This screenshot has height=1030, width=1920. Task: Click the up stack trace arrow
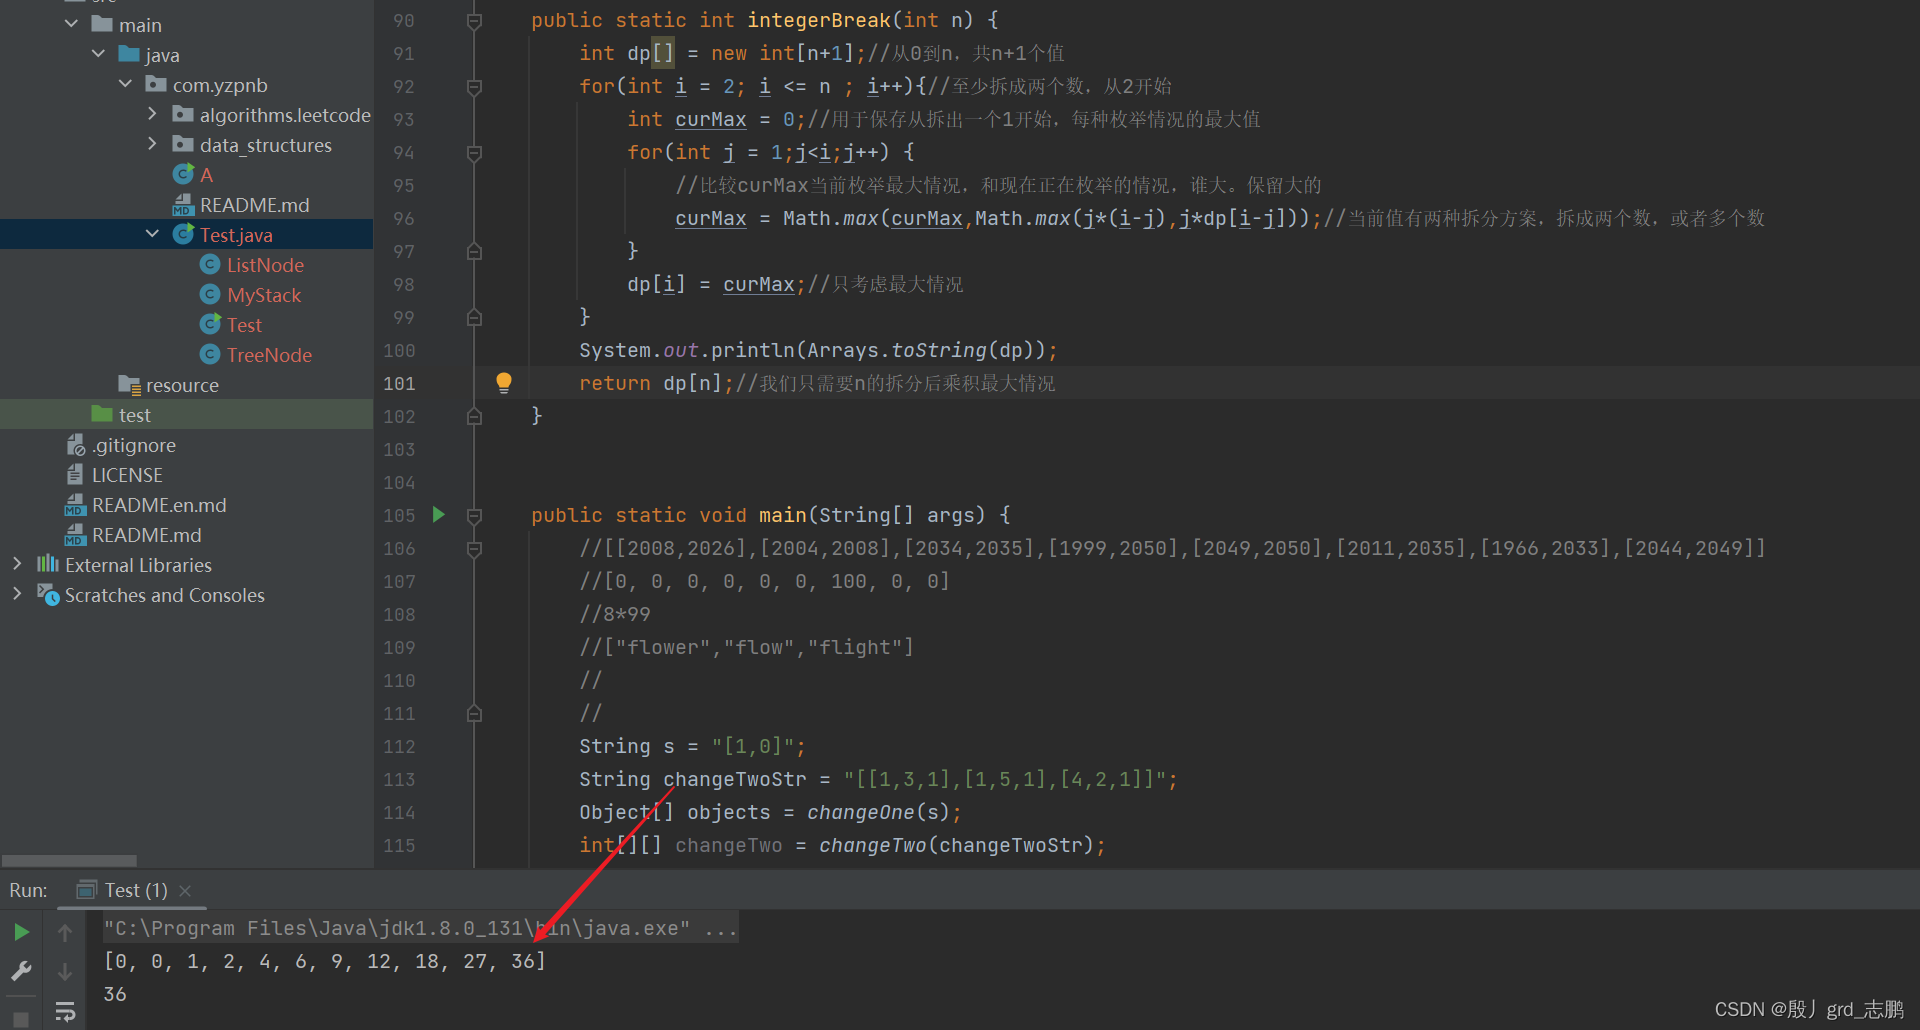[65, 932]
